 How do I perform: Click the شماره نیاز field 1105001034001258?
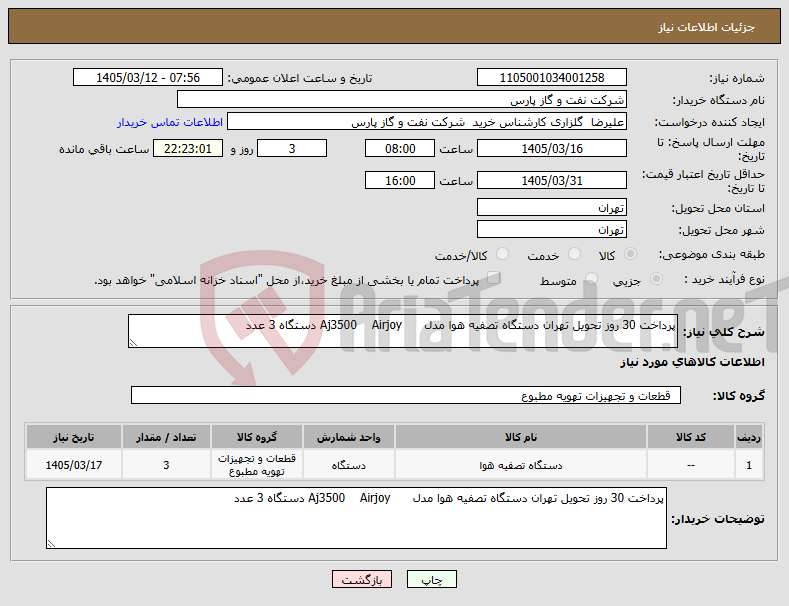coord(551,78)
